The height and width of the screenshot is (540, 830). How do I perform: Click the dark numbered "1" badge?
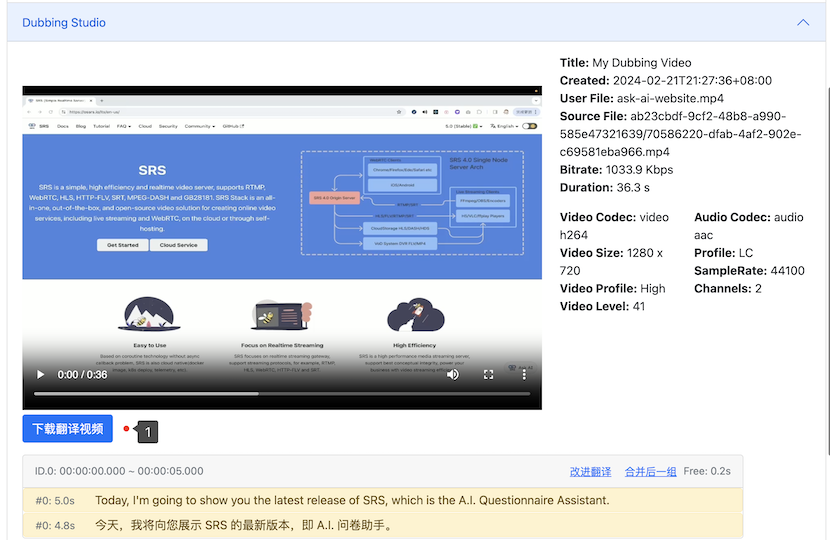click(x=148, y=432)
